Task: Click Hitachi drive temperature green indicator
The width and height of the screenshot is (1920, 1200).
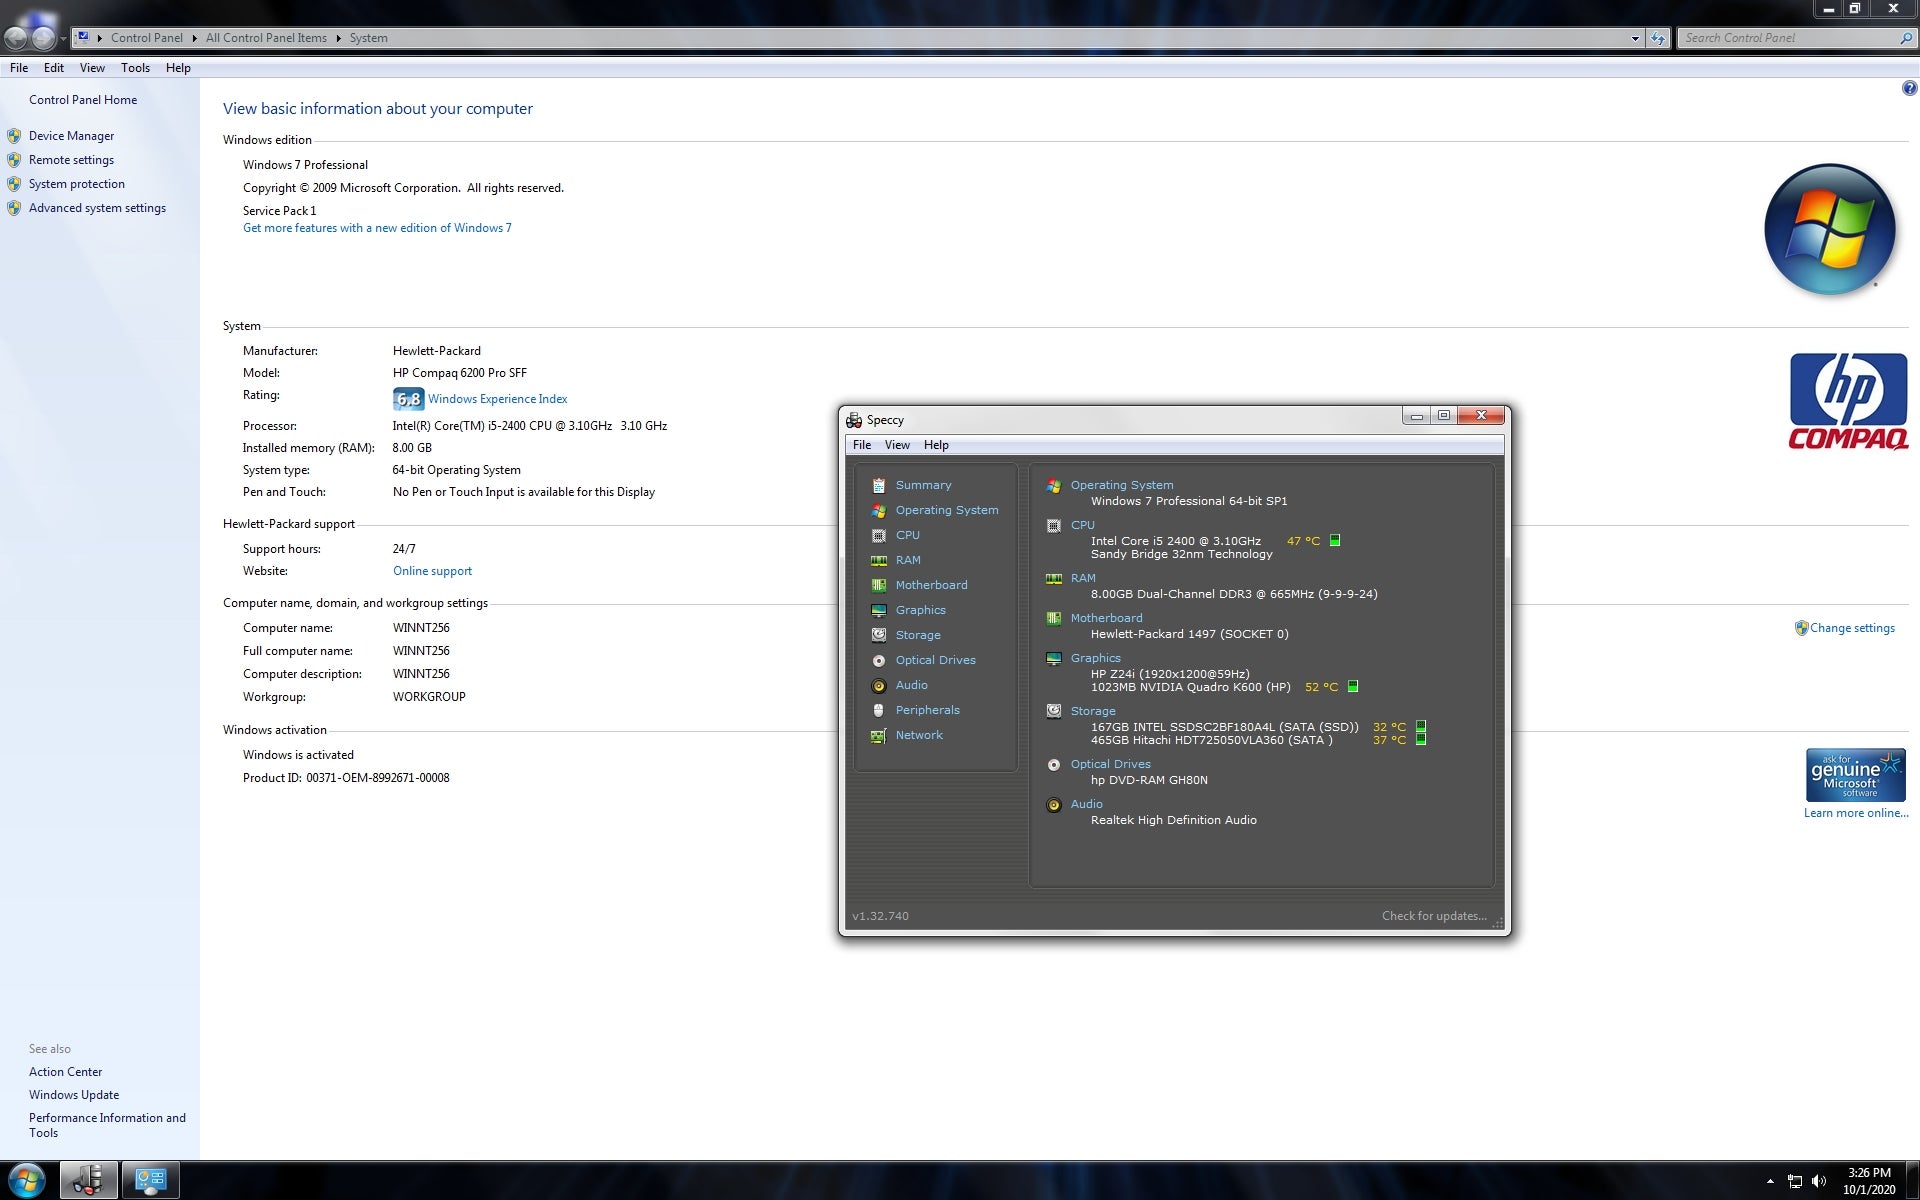Action: 1420,739
